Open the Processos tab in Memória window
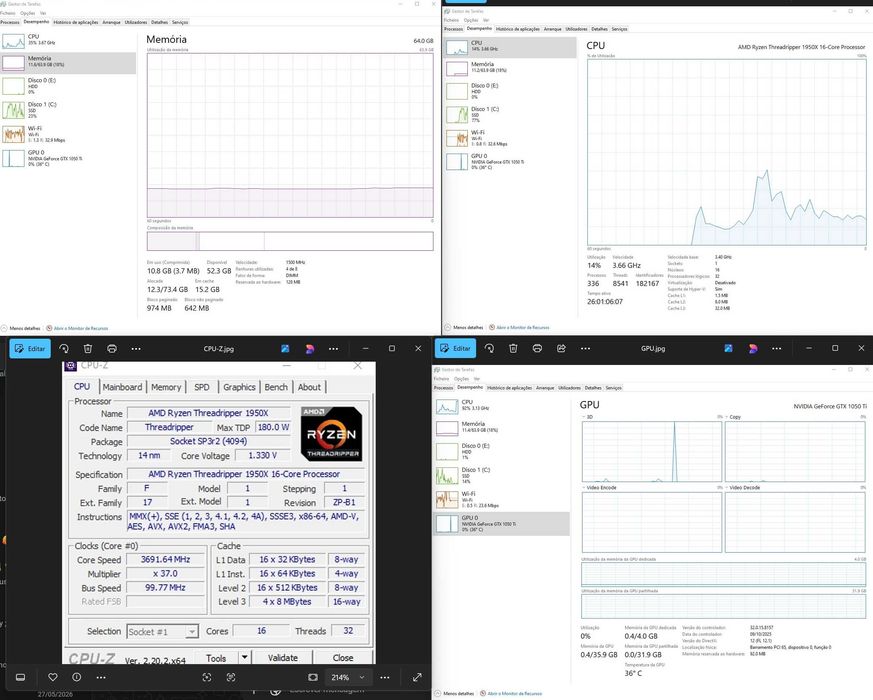This screenshot has width=873, height=700. [x=10, y=22]
